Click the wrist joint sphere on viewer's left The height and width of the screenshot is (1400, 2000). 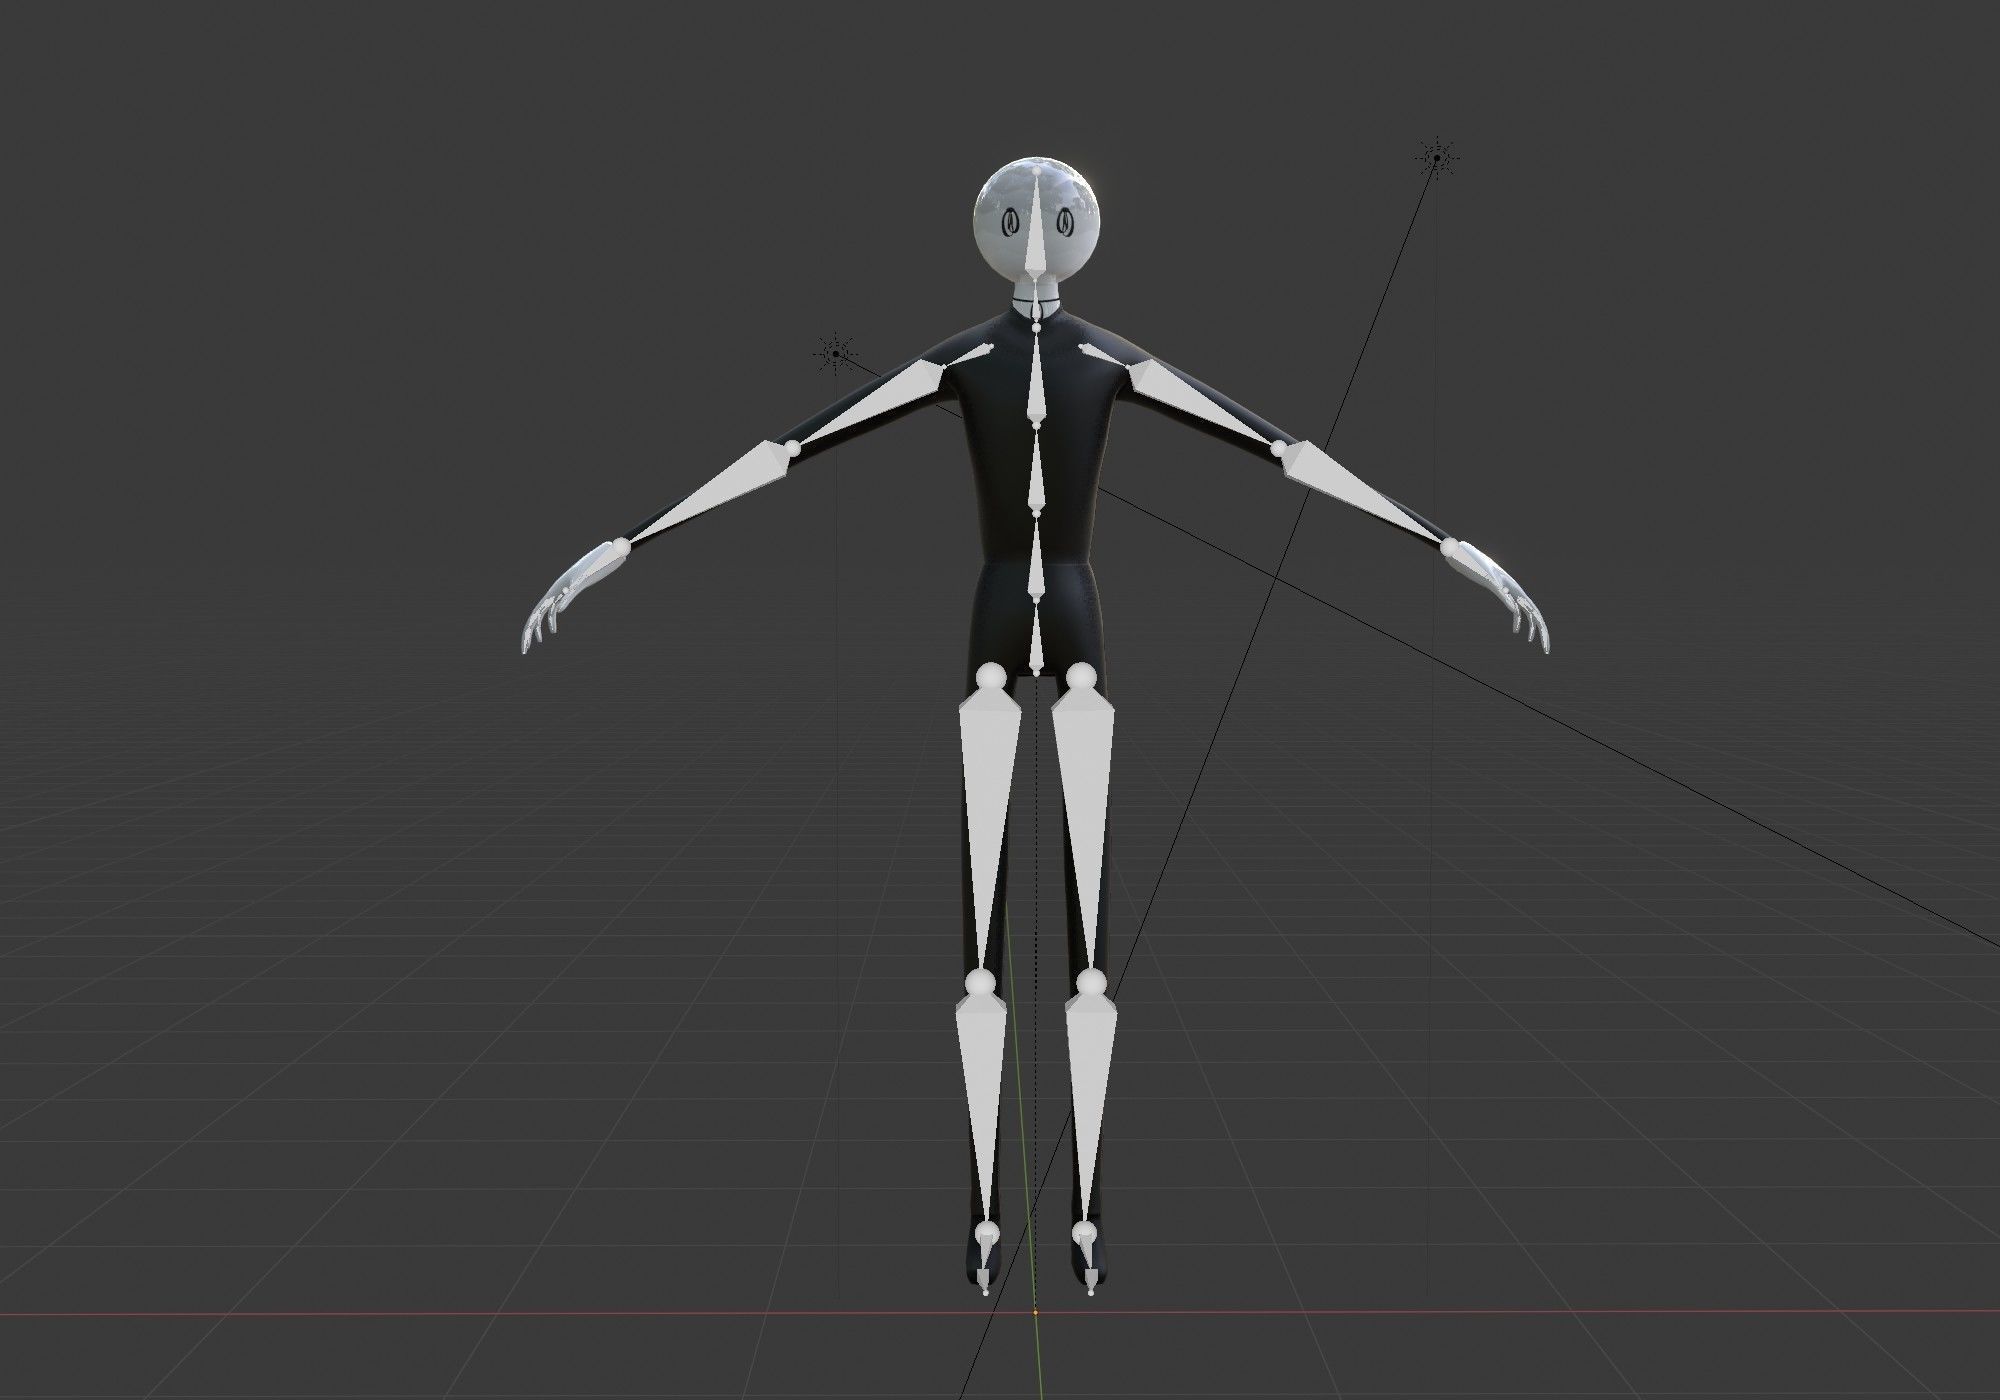coord(620,547)
